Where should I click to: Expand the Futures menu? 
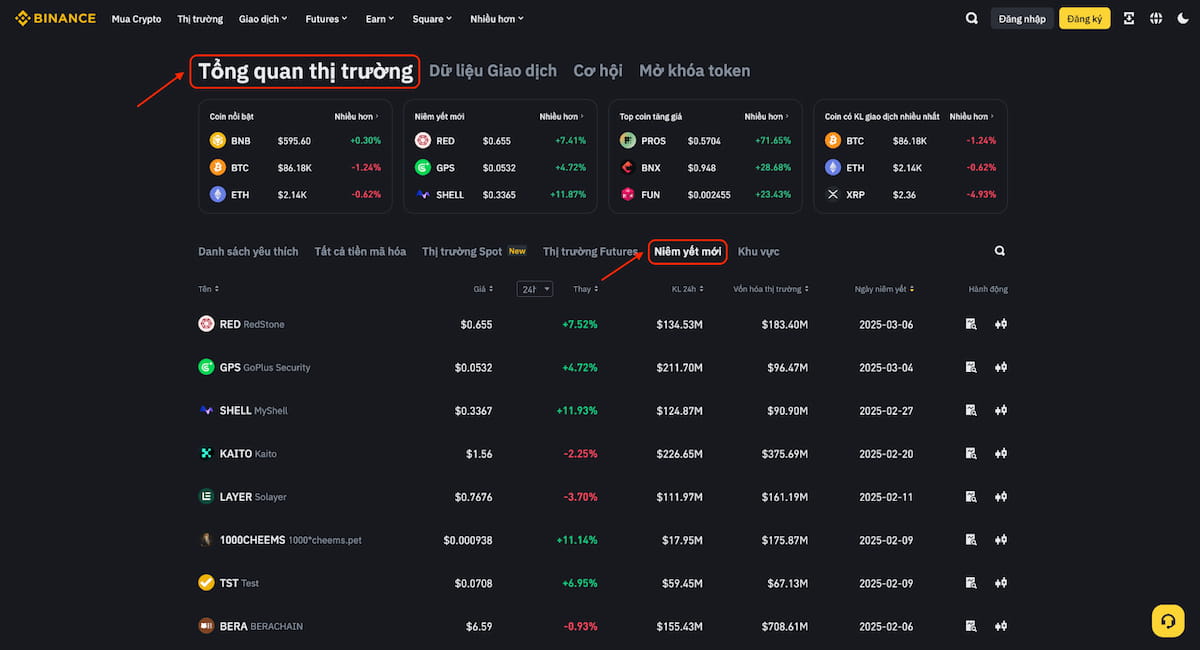tap(327, 19)
